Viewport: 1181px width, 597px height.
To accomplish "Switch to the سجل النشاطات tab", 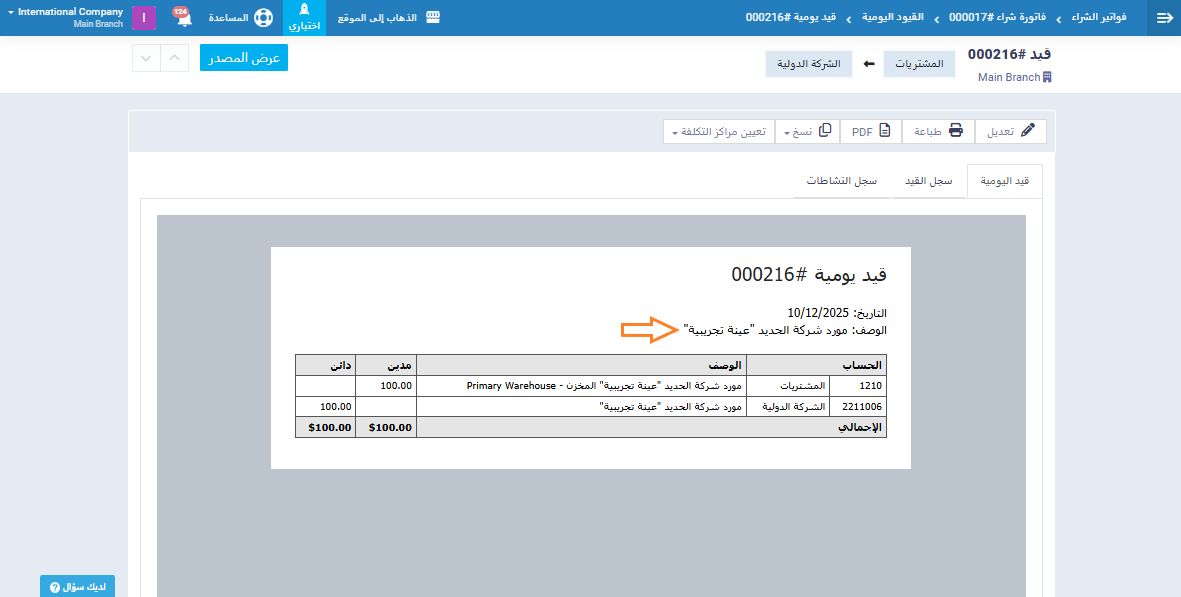I will (x=841, y=181).
